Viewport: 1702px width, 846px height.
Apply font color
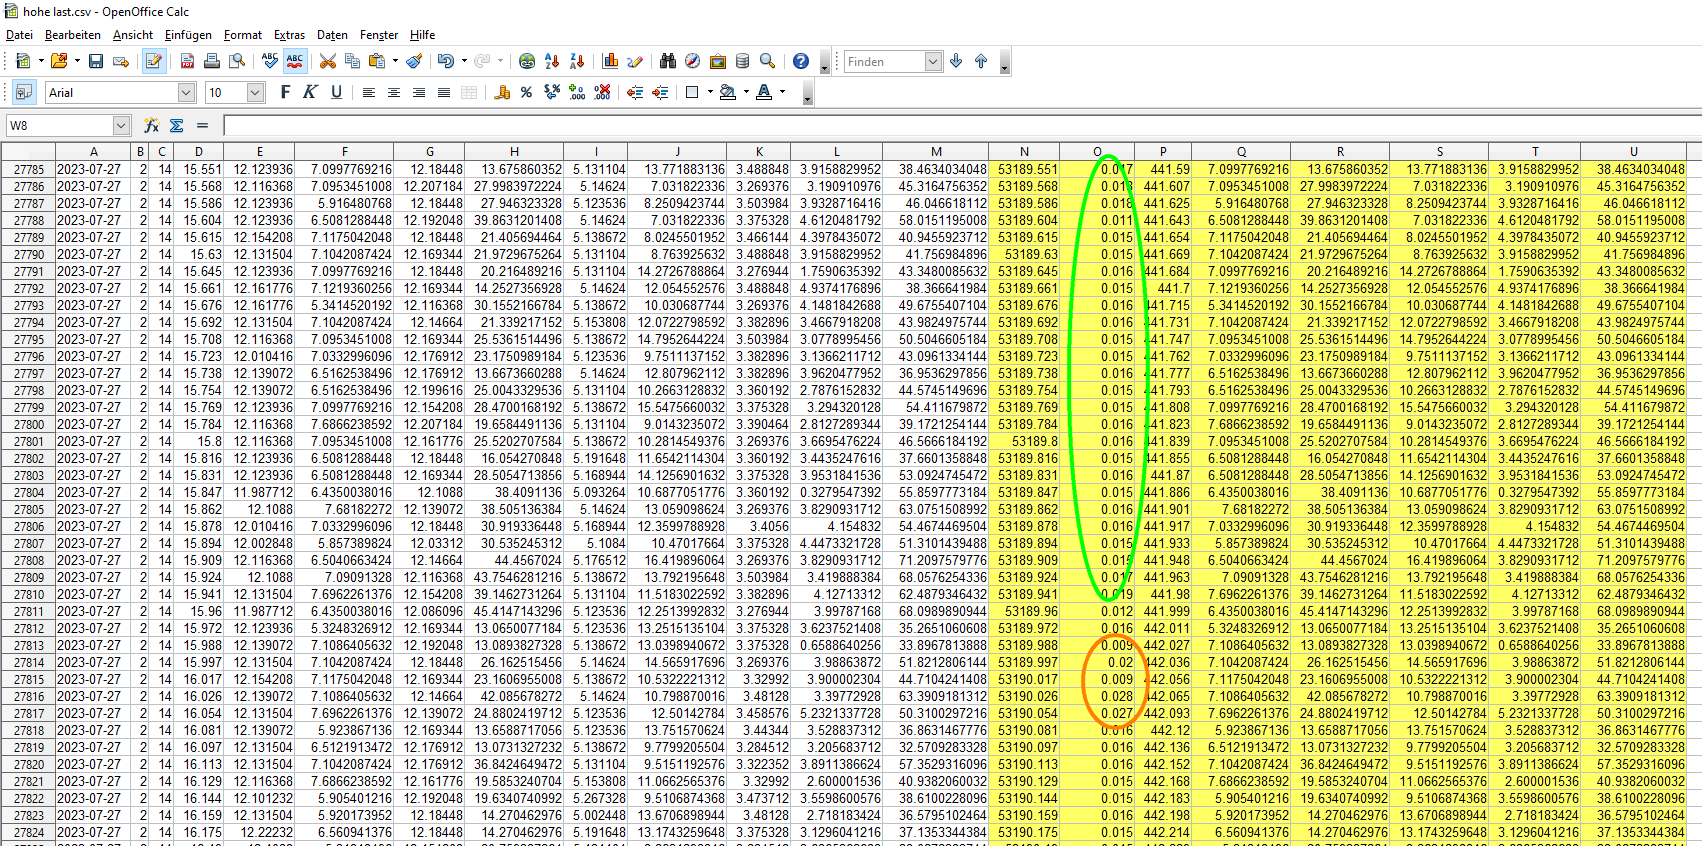764,92
